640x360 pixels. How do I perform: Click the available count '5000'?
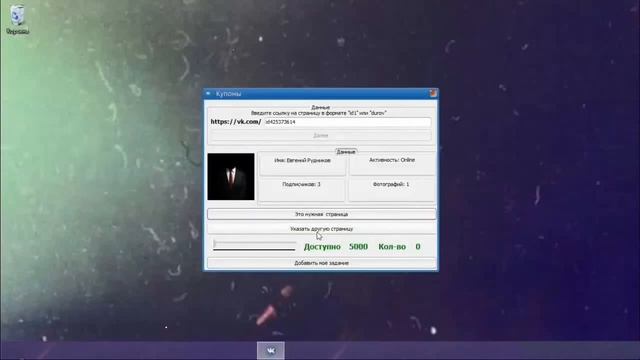point(358,247)
